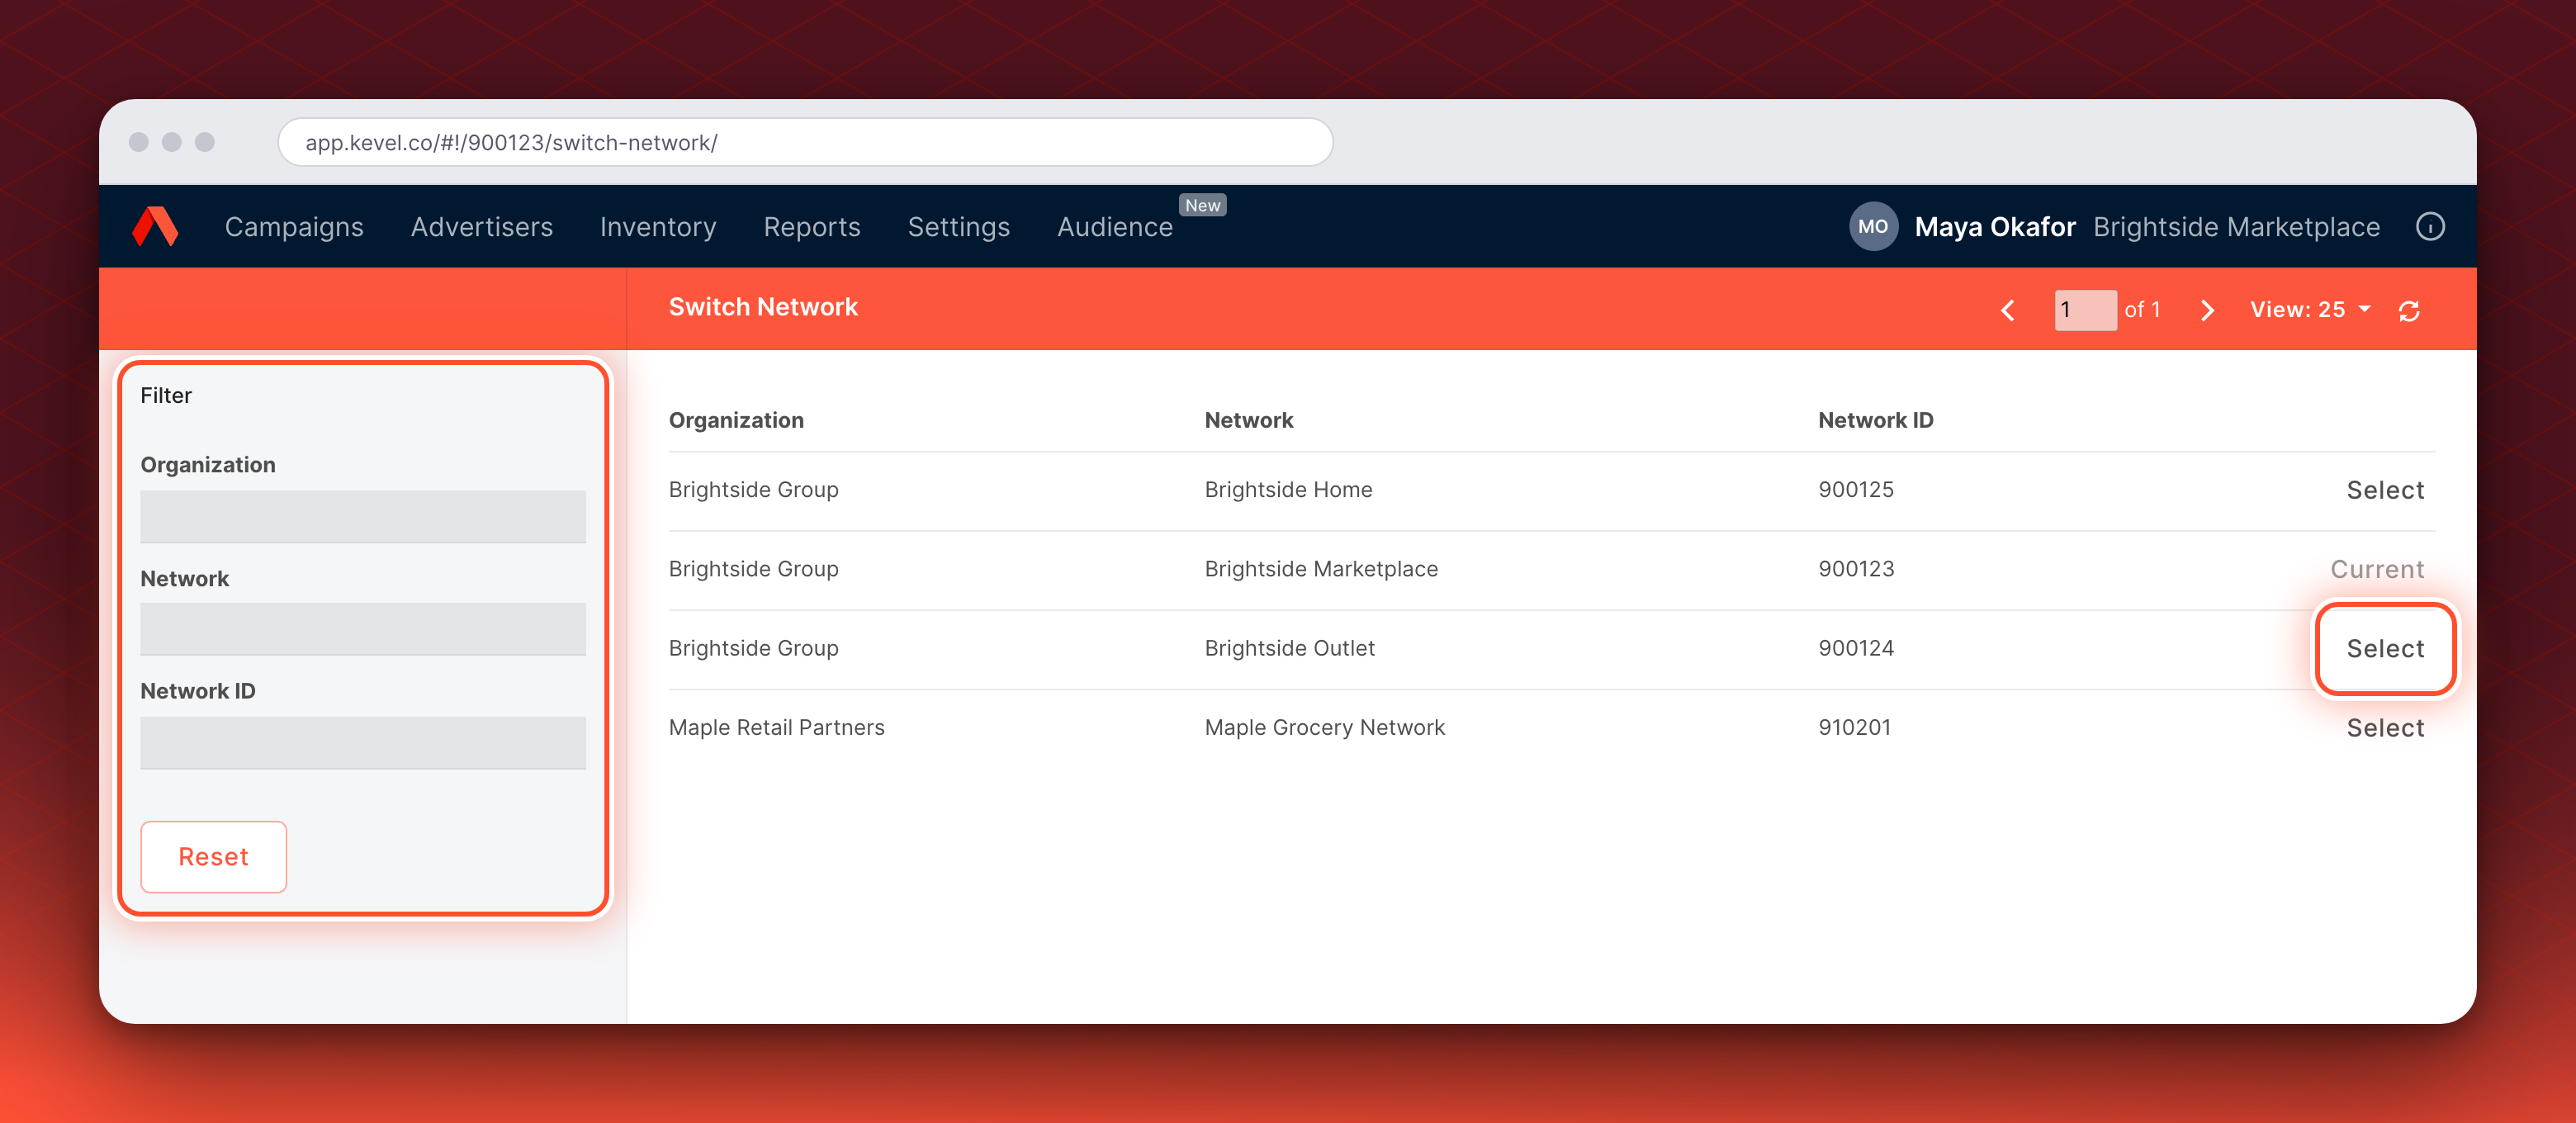This screenshot has height=1123, width=2576.
Task: Open the View: 25 dropdown
Action: tap(2310, 310)
